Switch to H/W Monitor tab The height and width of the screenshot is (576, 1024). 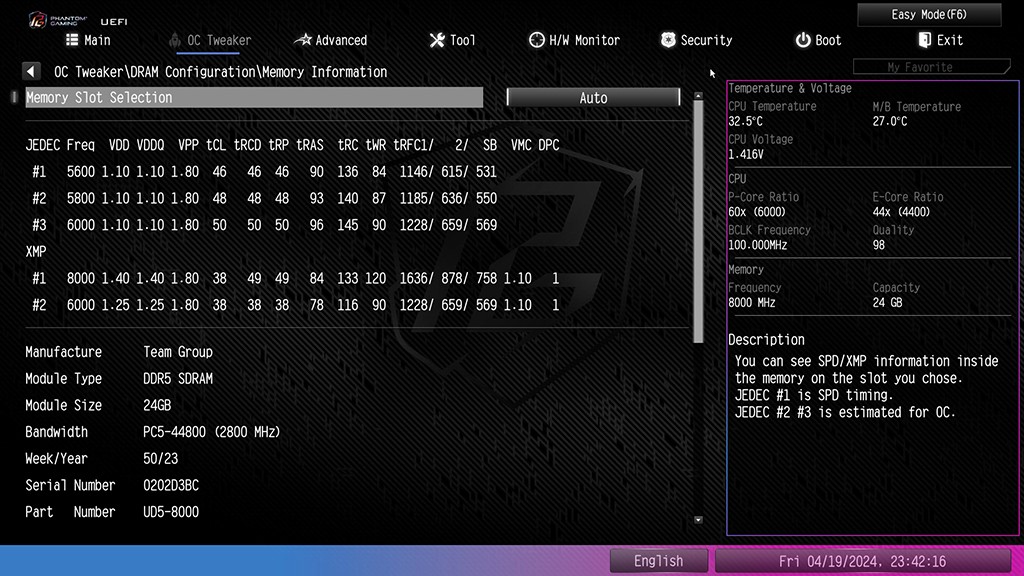point(574,40)
